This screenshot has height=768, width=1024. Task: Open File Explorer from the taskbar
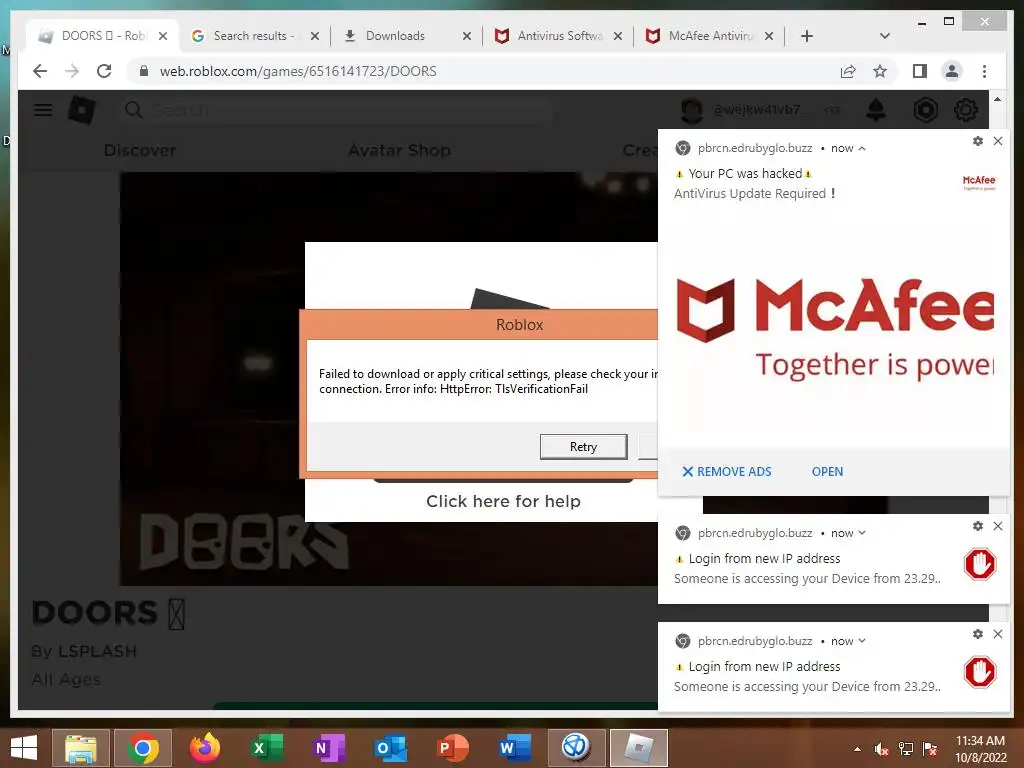pyautogui.click(x=81, y=748)
